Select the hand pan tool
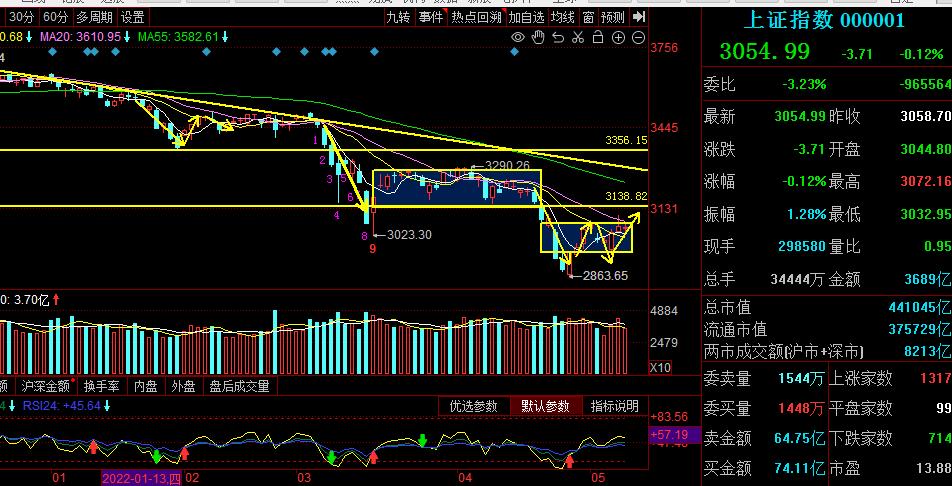Viewport: 952px width, 486px height. (x=538, y=38)
